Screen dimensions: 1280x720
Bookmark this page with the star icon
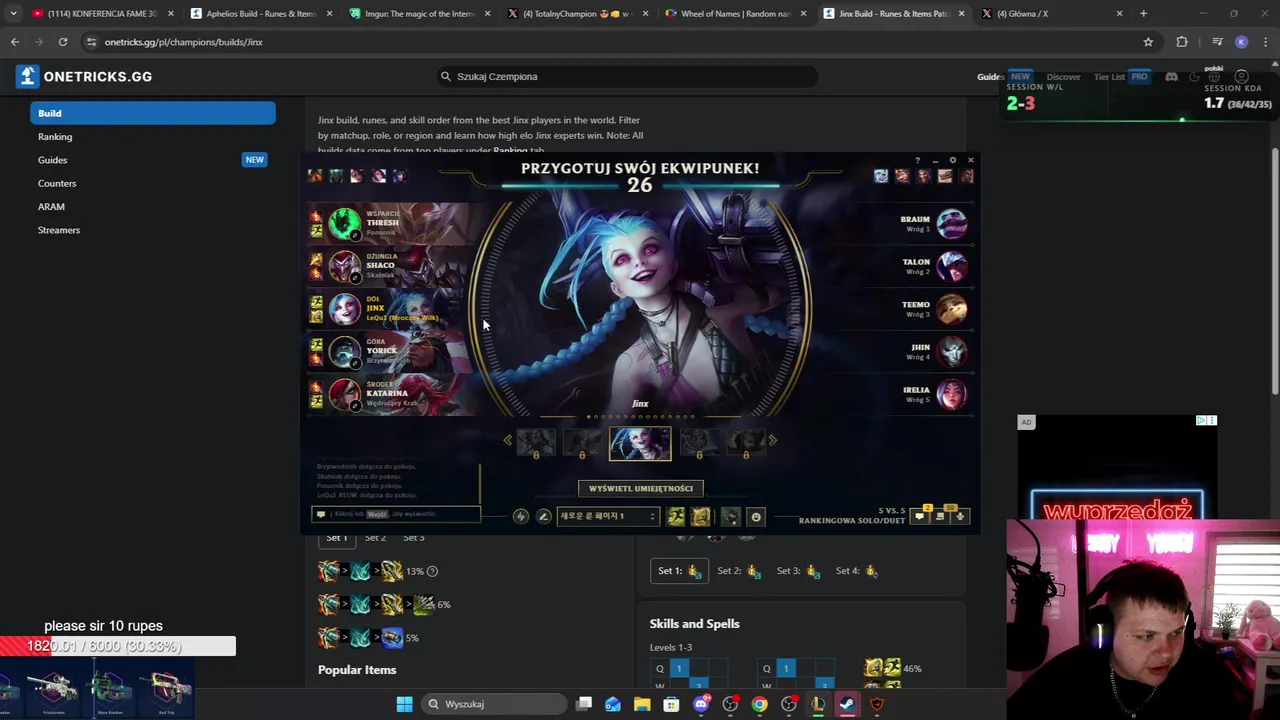click(1148, 42)
